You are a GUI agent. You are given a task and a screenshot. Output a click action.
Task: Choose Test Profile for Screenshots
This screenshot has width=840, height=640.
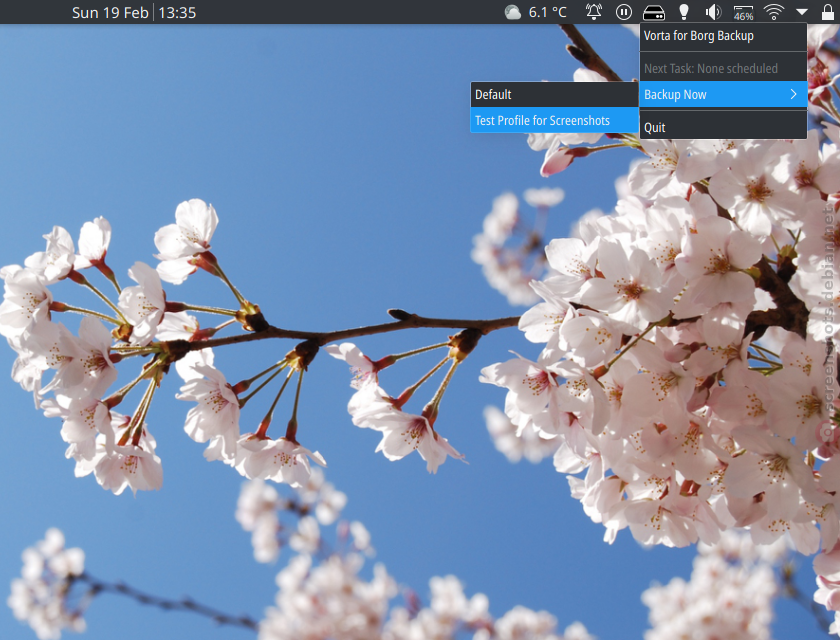[542, 121]
